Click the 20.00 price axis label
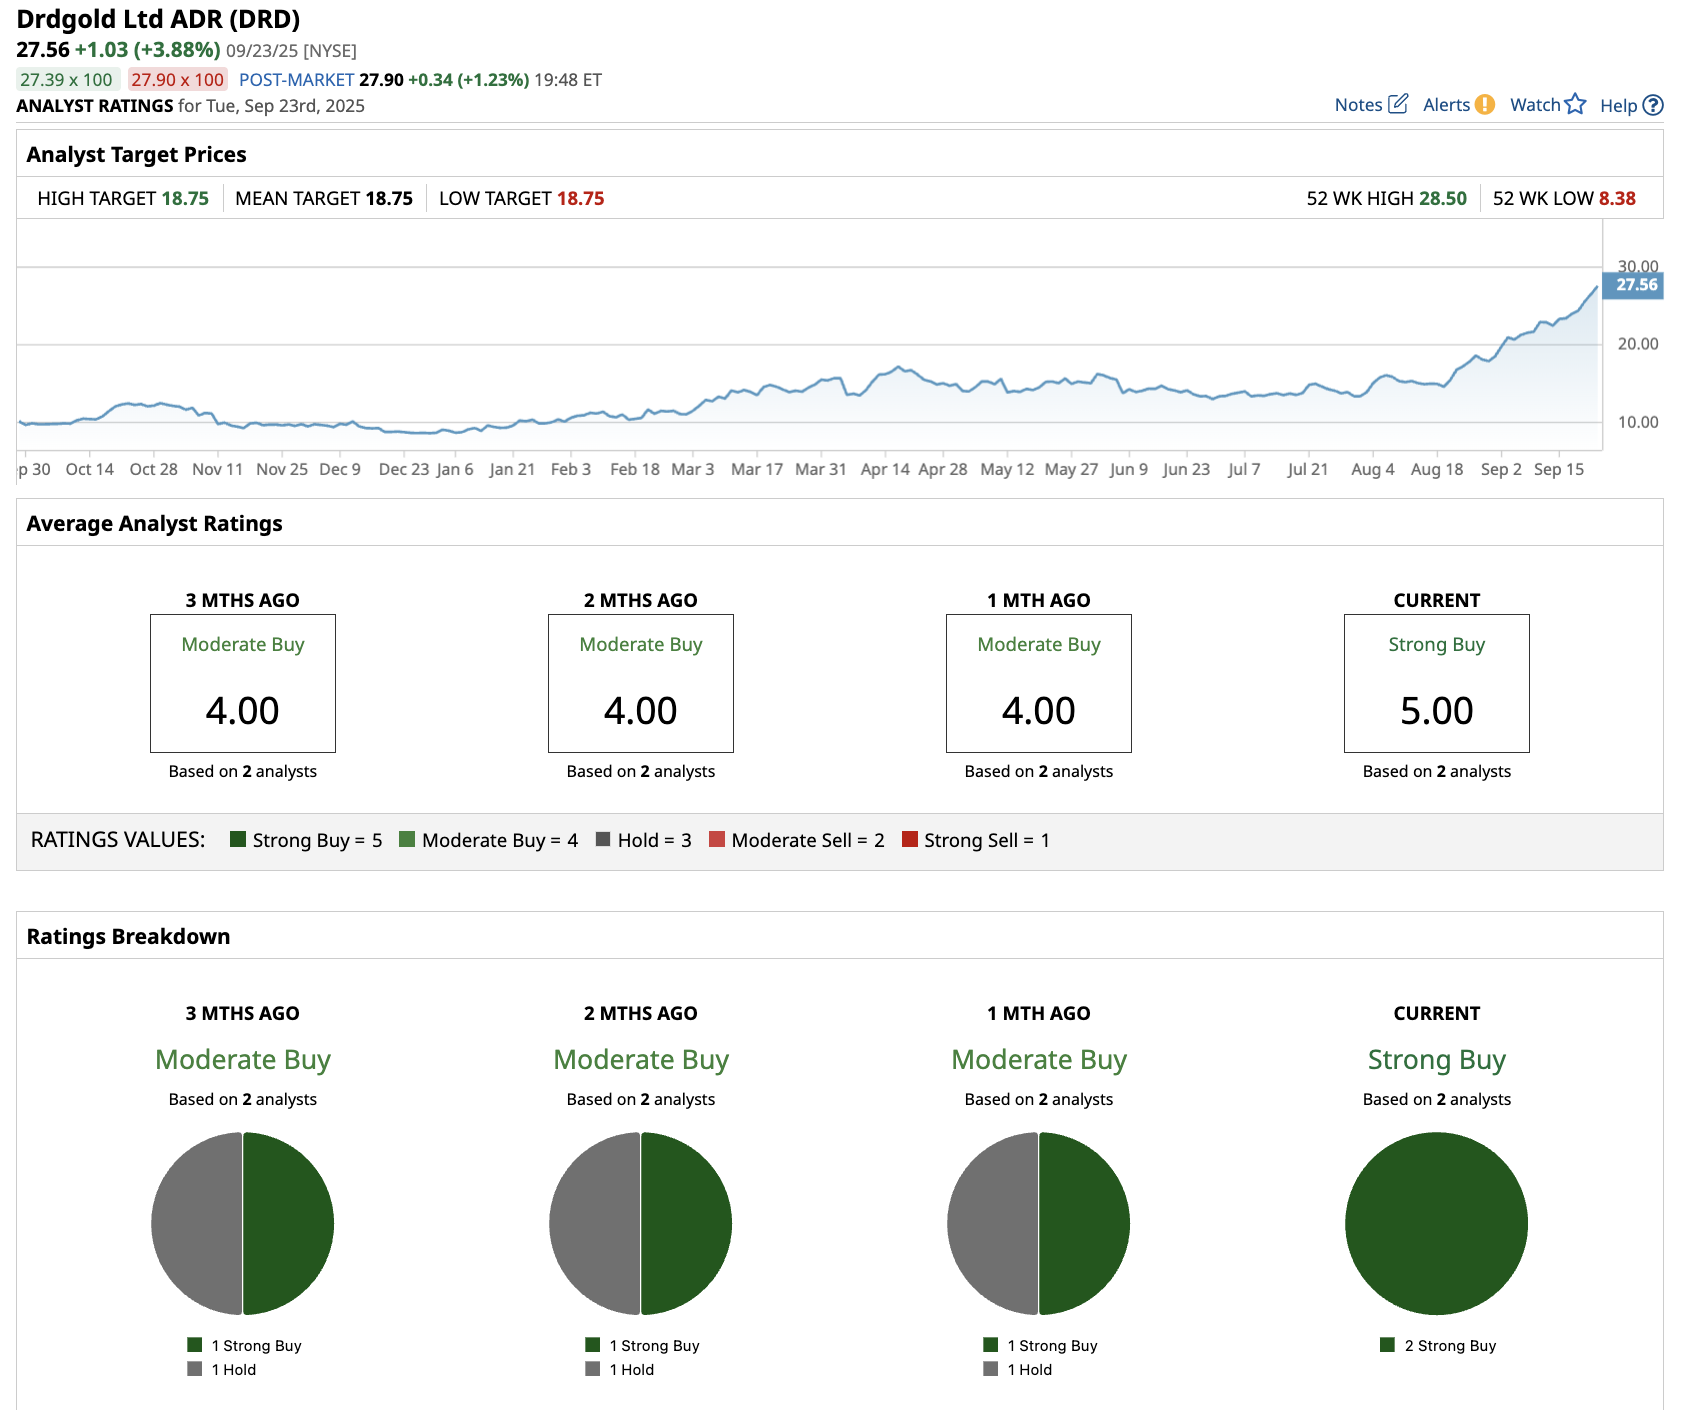This screenshot has width=1708, height=1410. 1638,344
